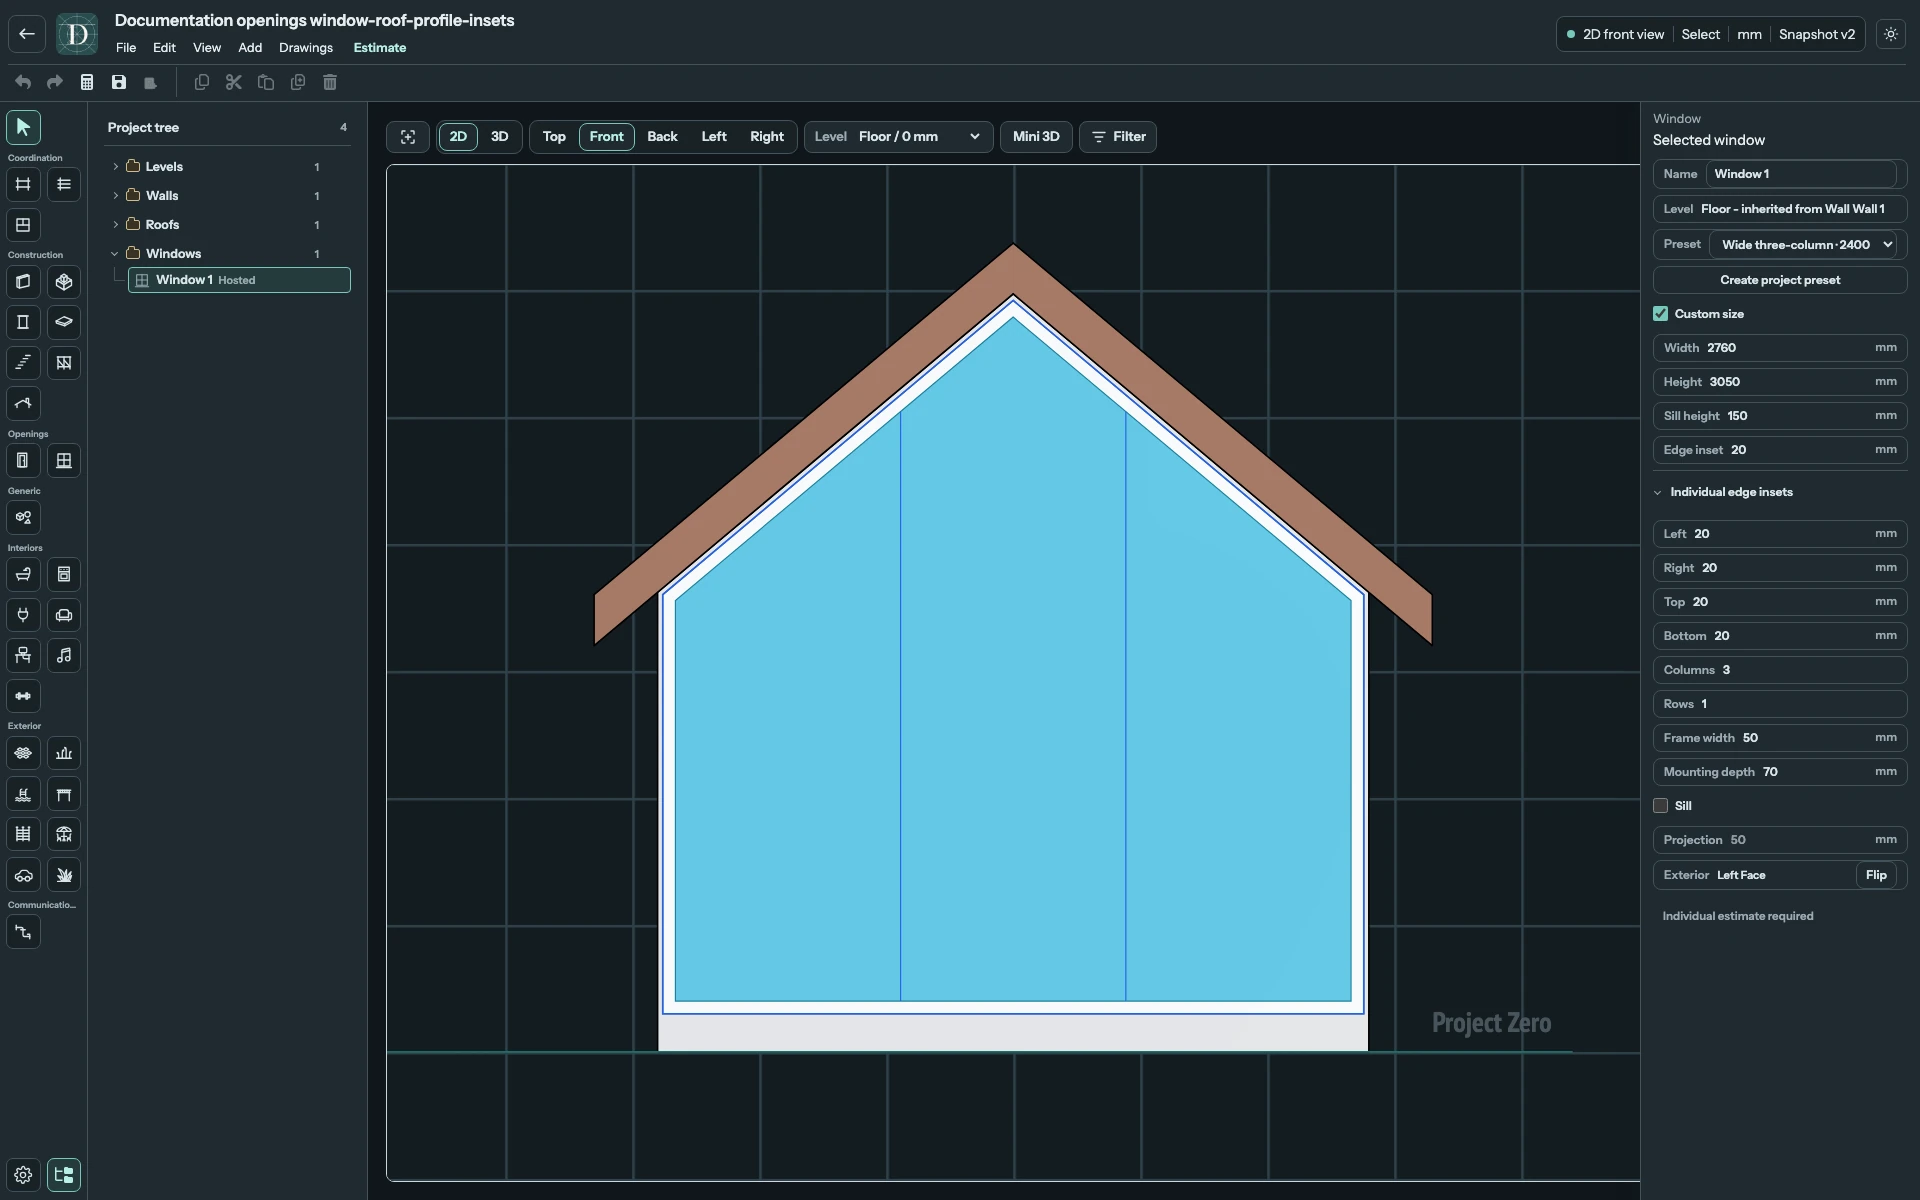
Task: Select Window 1 Hosted tree item
Action: point(239,280)
